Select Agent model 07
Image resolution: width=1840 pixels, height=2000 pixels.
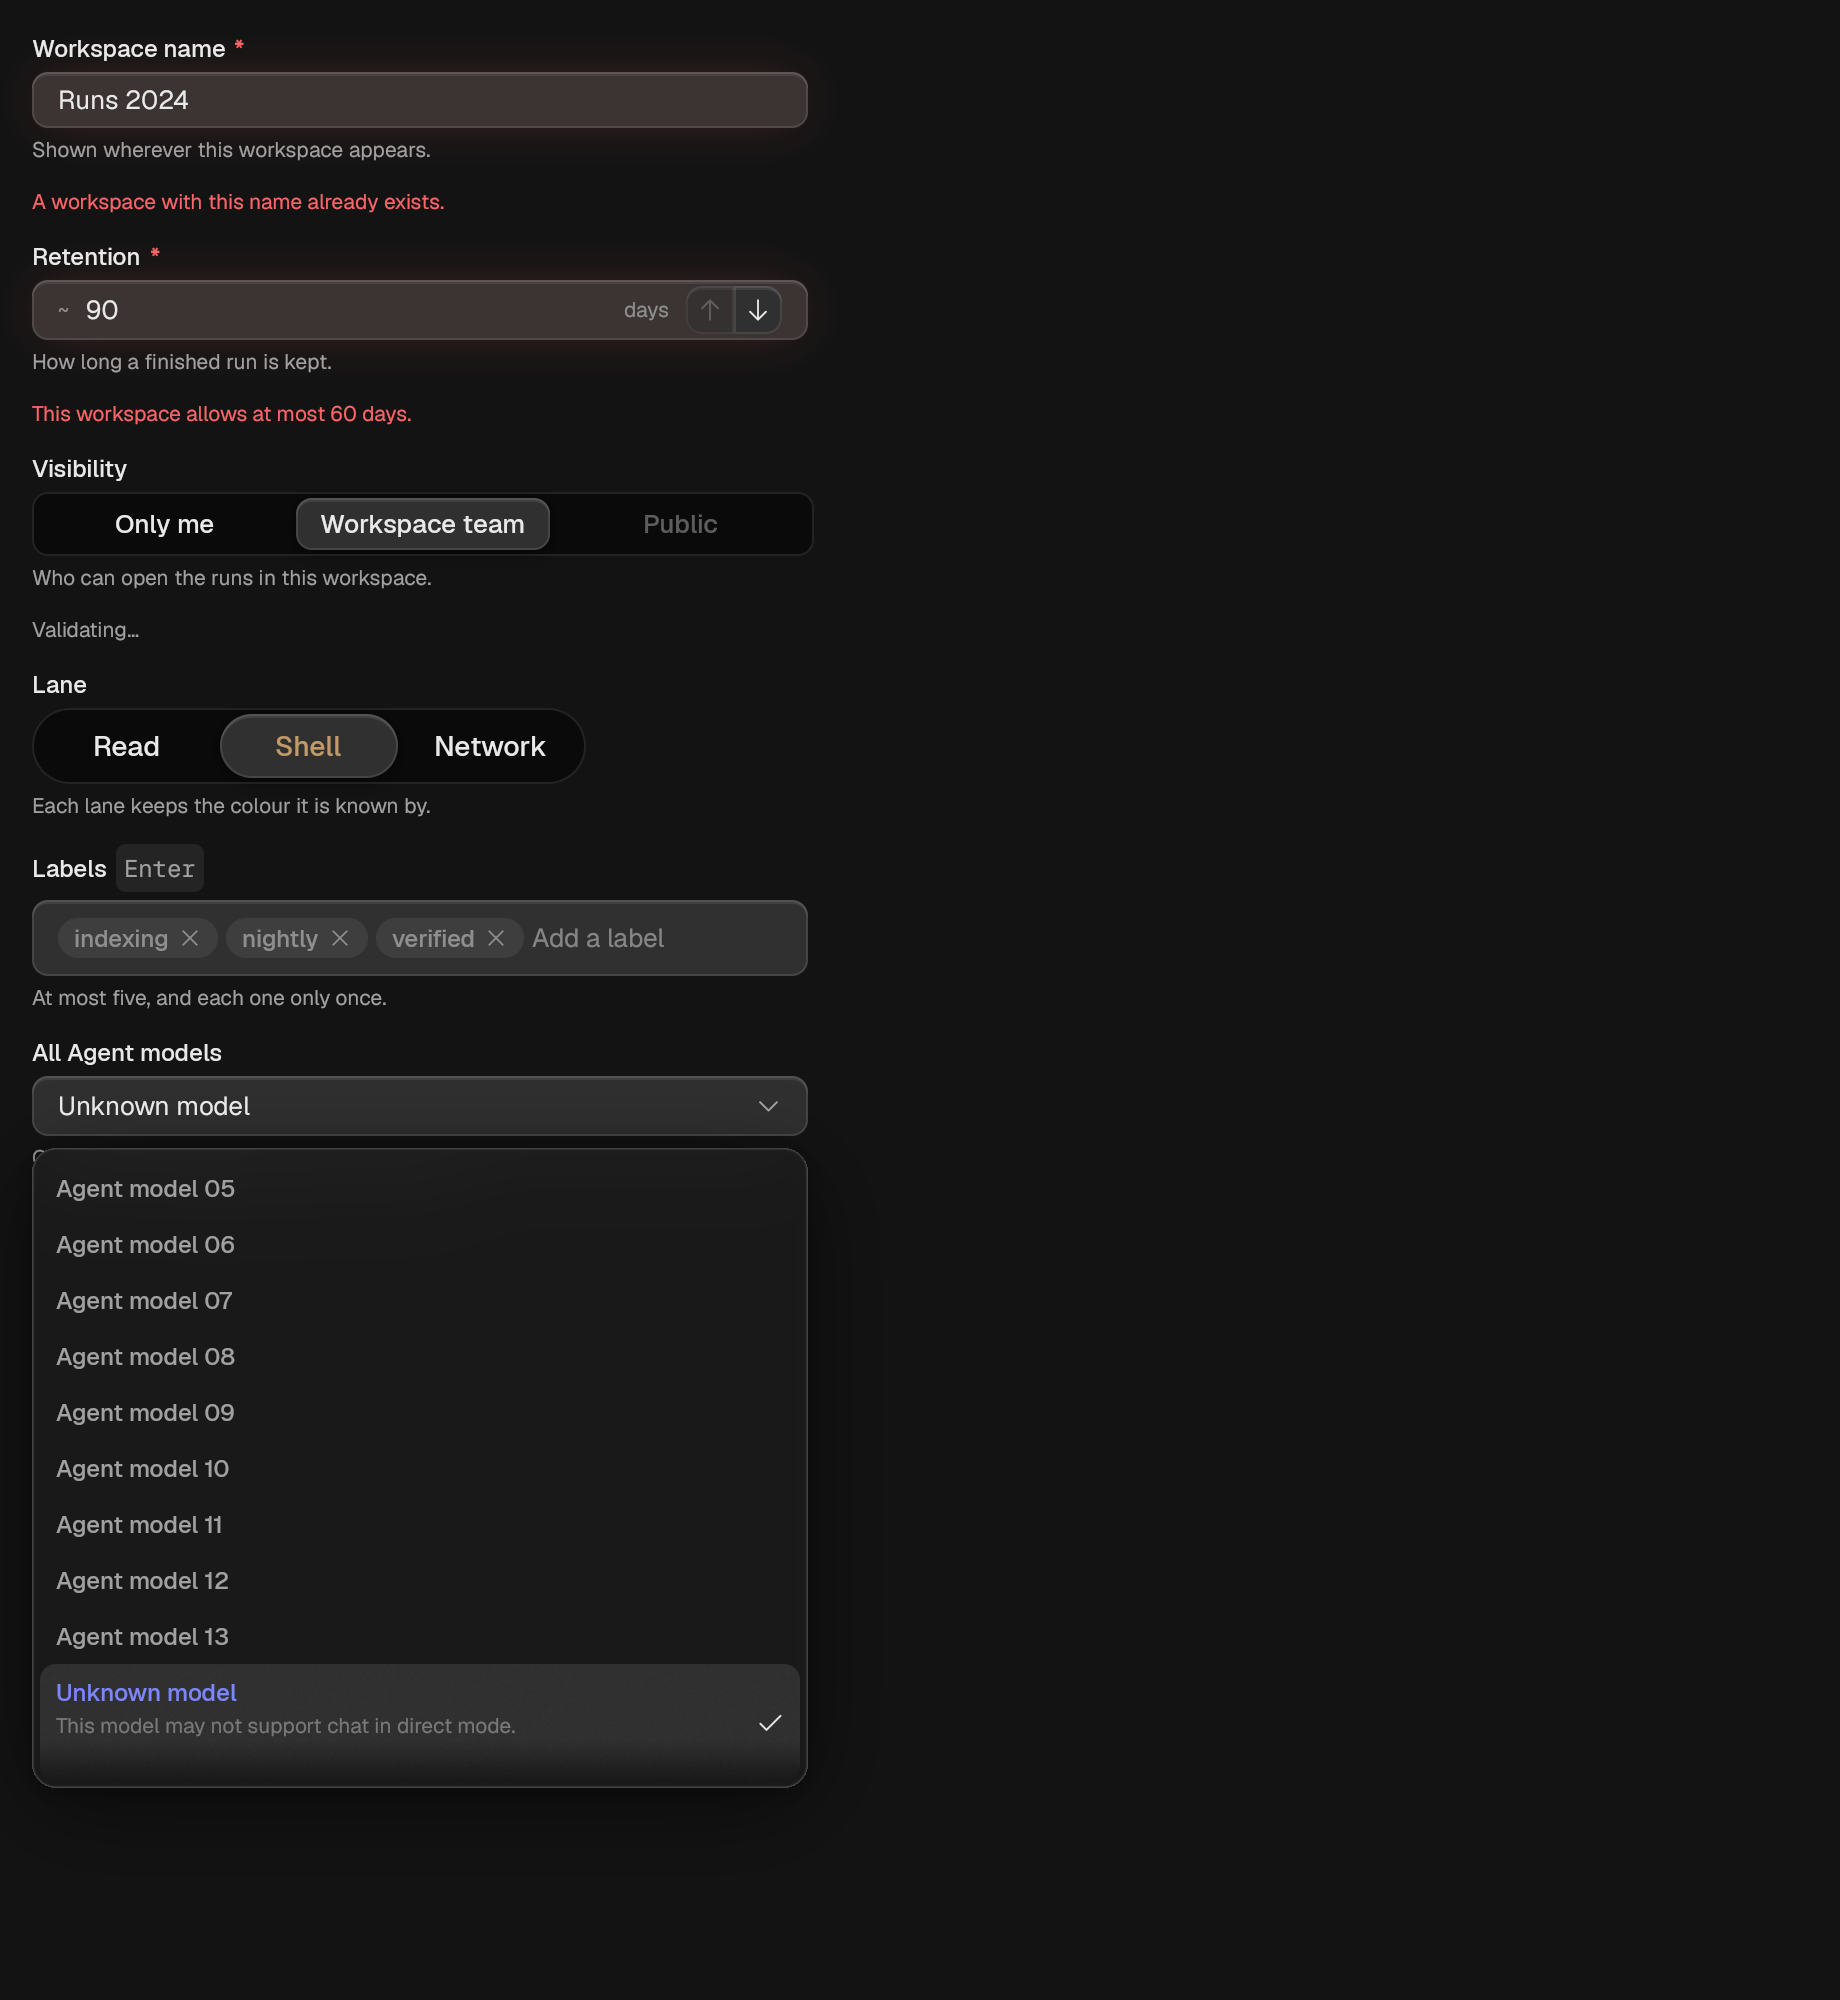(420, 1301)
